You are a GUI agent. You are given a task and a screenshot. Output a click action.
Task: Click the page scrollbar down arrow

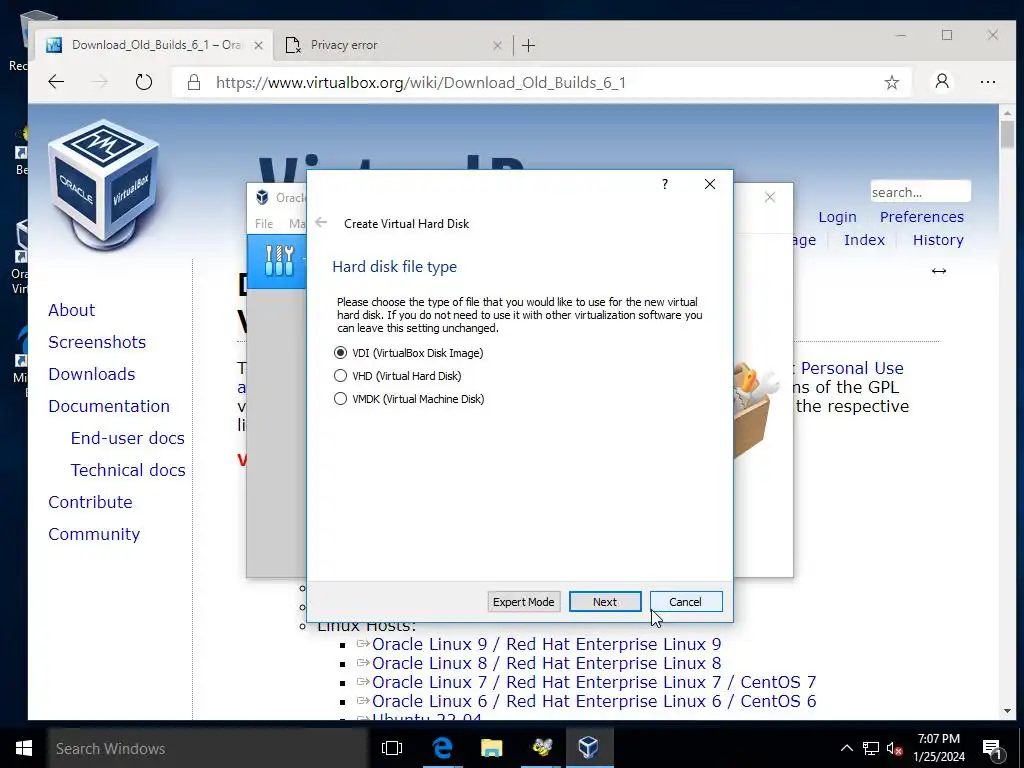click(1007, 711)
